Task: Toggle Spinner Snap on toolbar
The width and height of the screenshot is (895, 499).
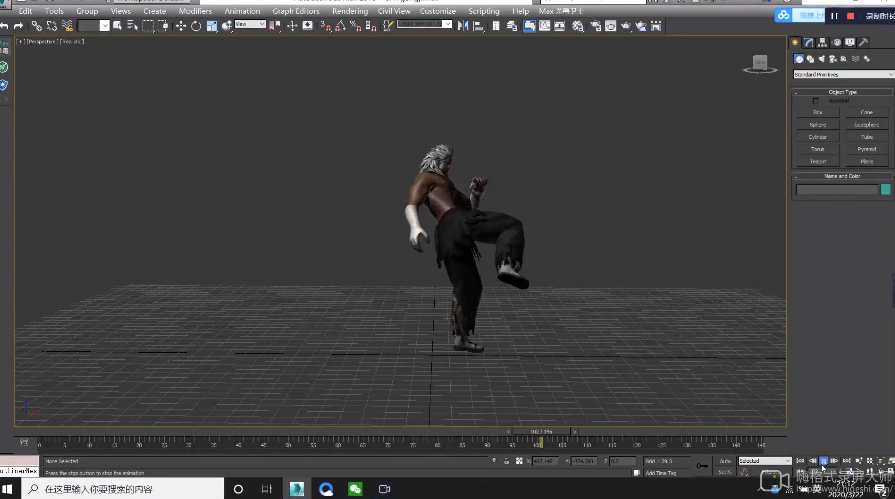Action: [371, 26]
